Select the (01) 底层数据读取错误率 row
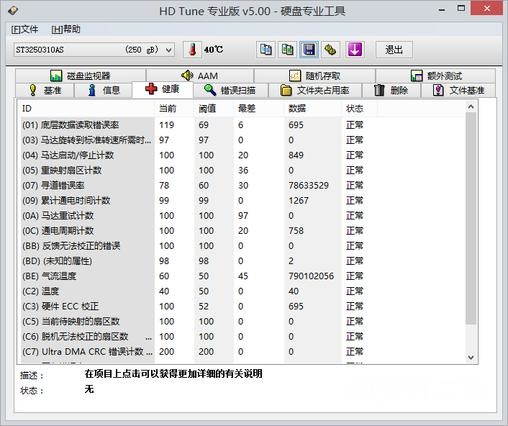Screen dimensions: 508x426 193,125
